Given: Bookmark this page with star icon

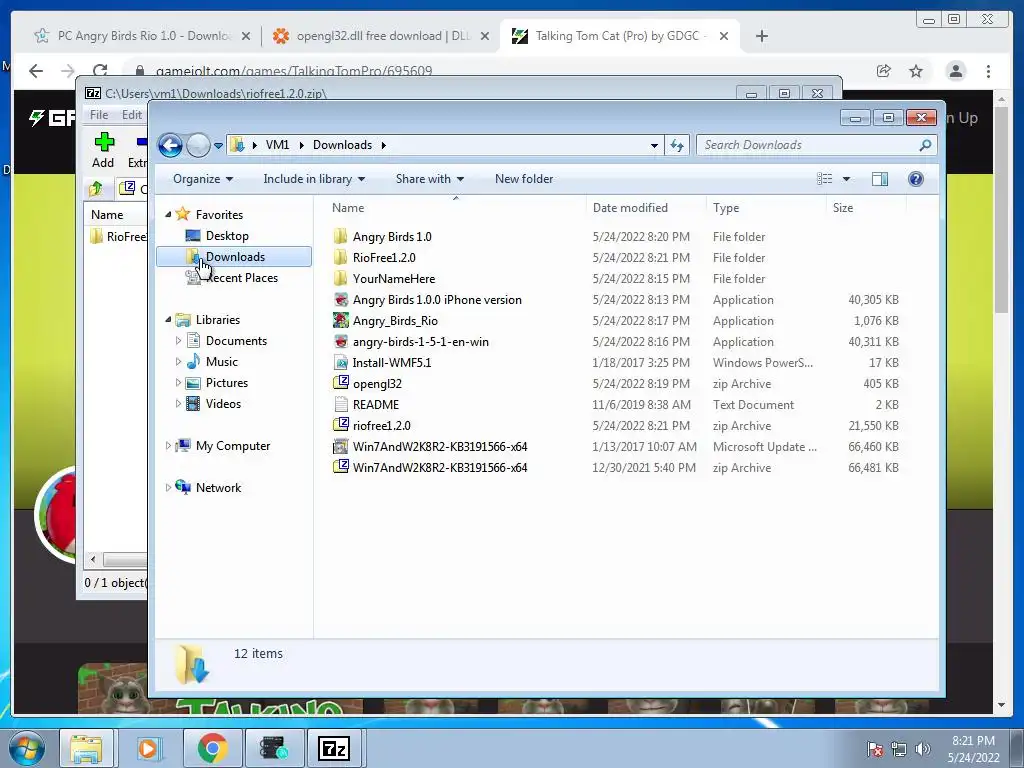Looking at the screenshot, I should point(916,71).
